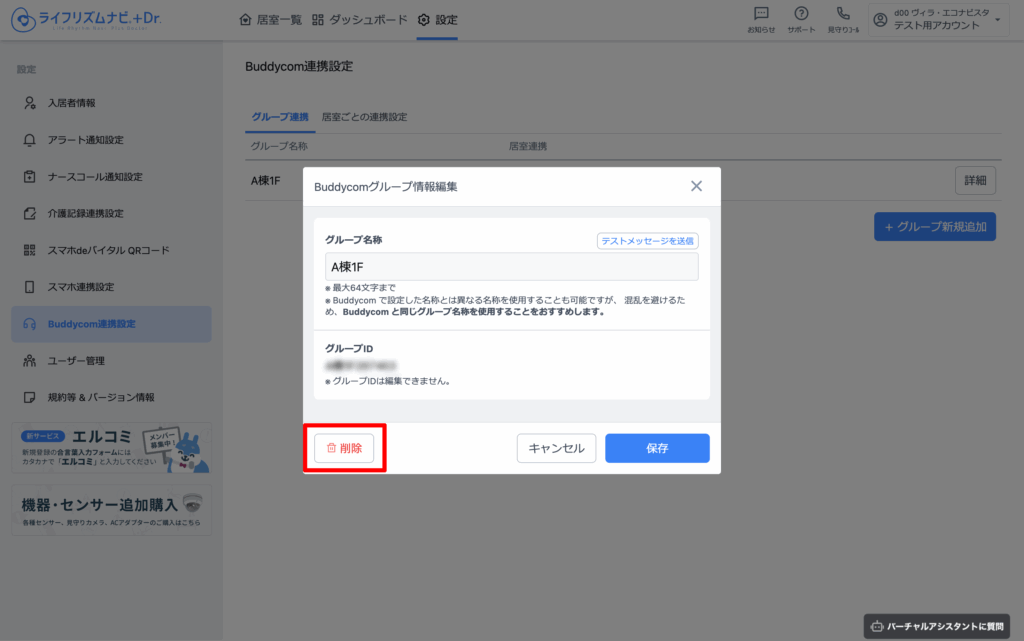This screenshot has height=641, width=1024.
Task: Open お知らせ notifications icon
Action: 761,14
